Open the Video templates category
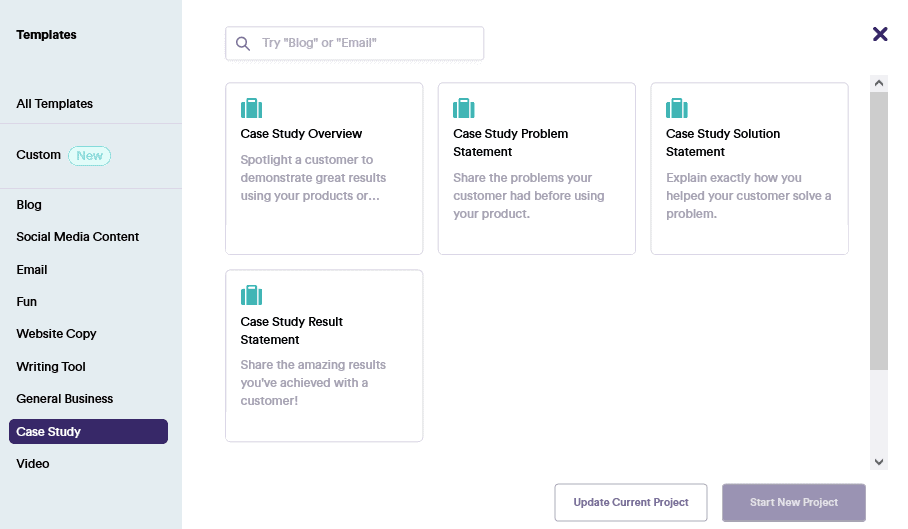This screenshot has height=529, width=908. (33, 464)
